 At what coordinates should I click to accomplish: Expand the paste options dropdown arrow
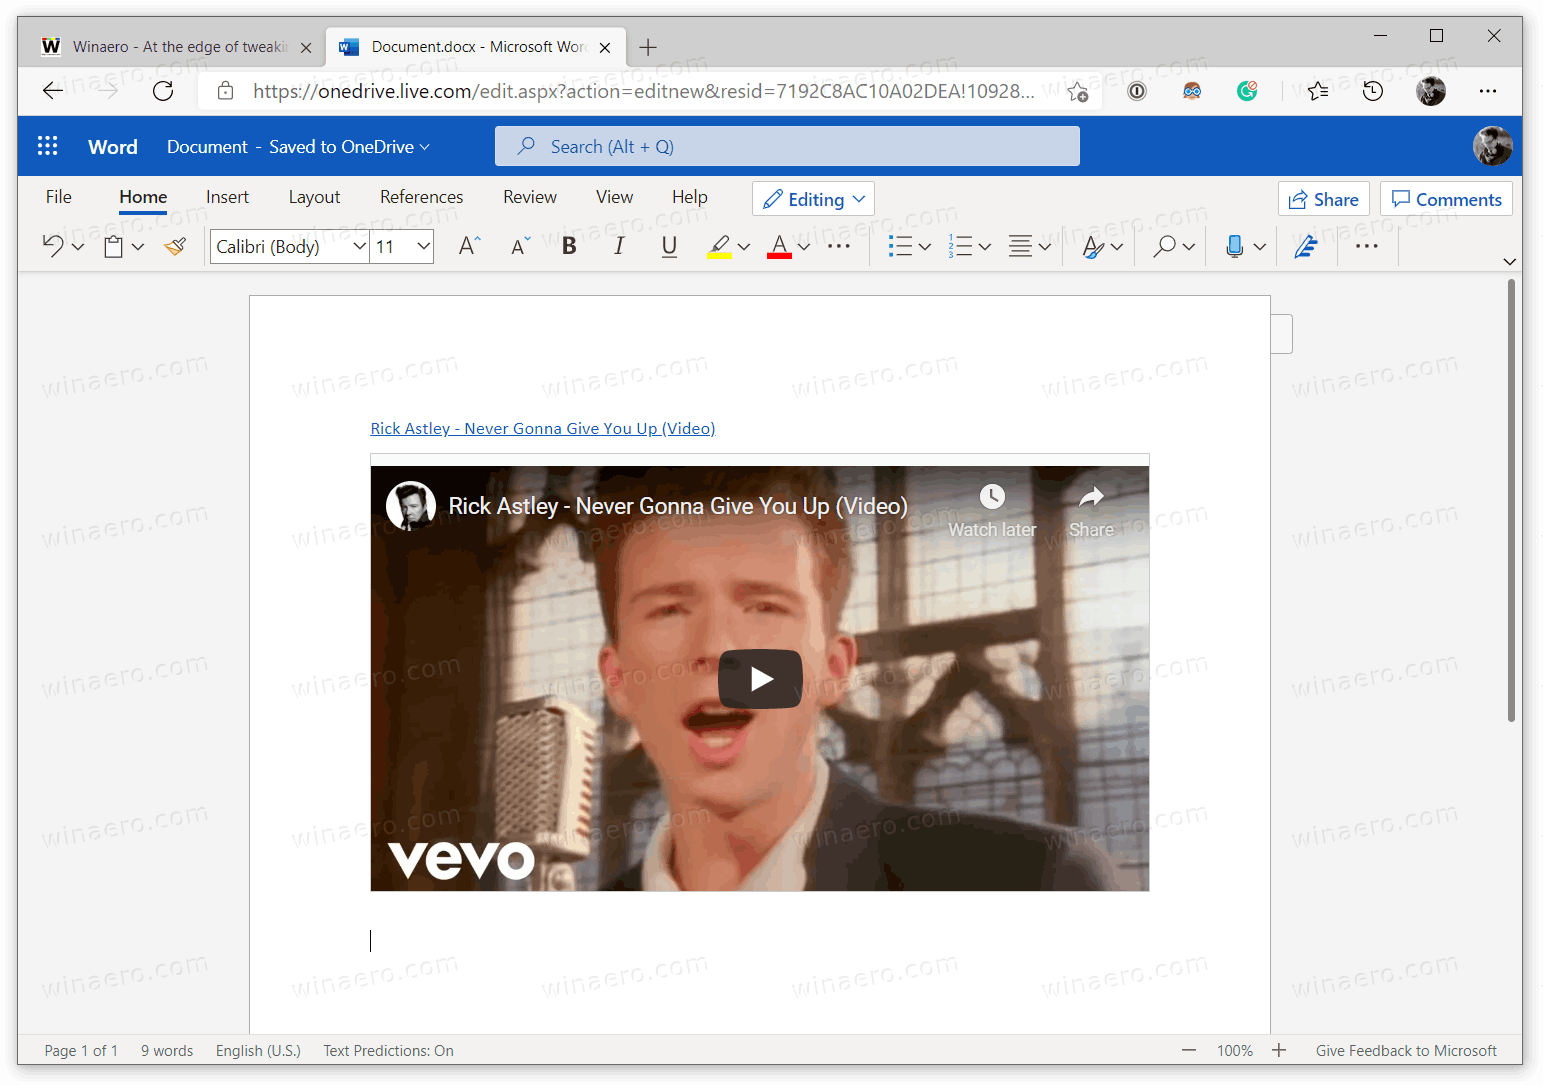coord(138,247)
